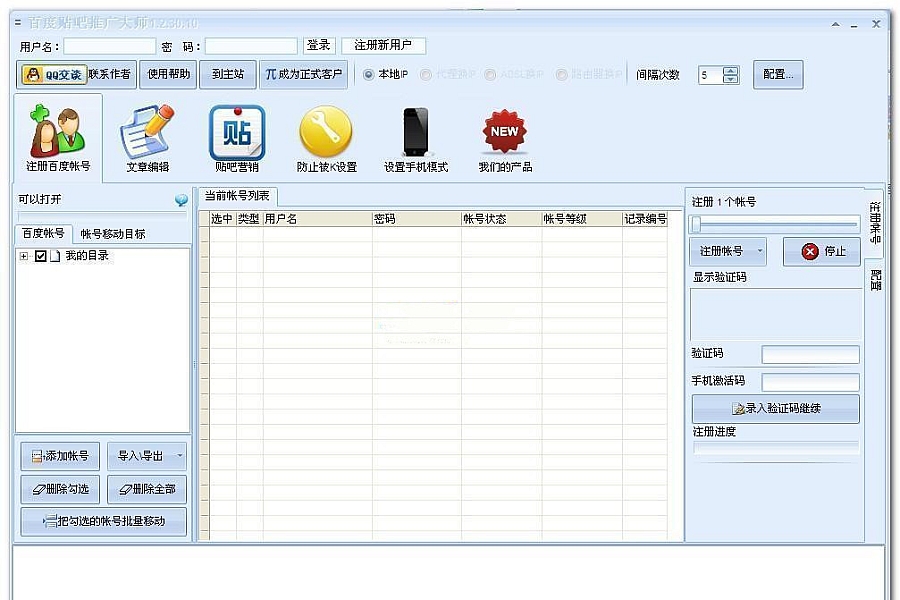Image resolution: width=900 pixels, height=600 pixels.
Task: Click the 帐号等级 column header
Action: pyautogui.click(x=582, y=219)
